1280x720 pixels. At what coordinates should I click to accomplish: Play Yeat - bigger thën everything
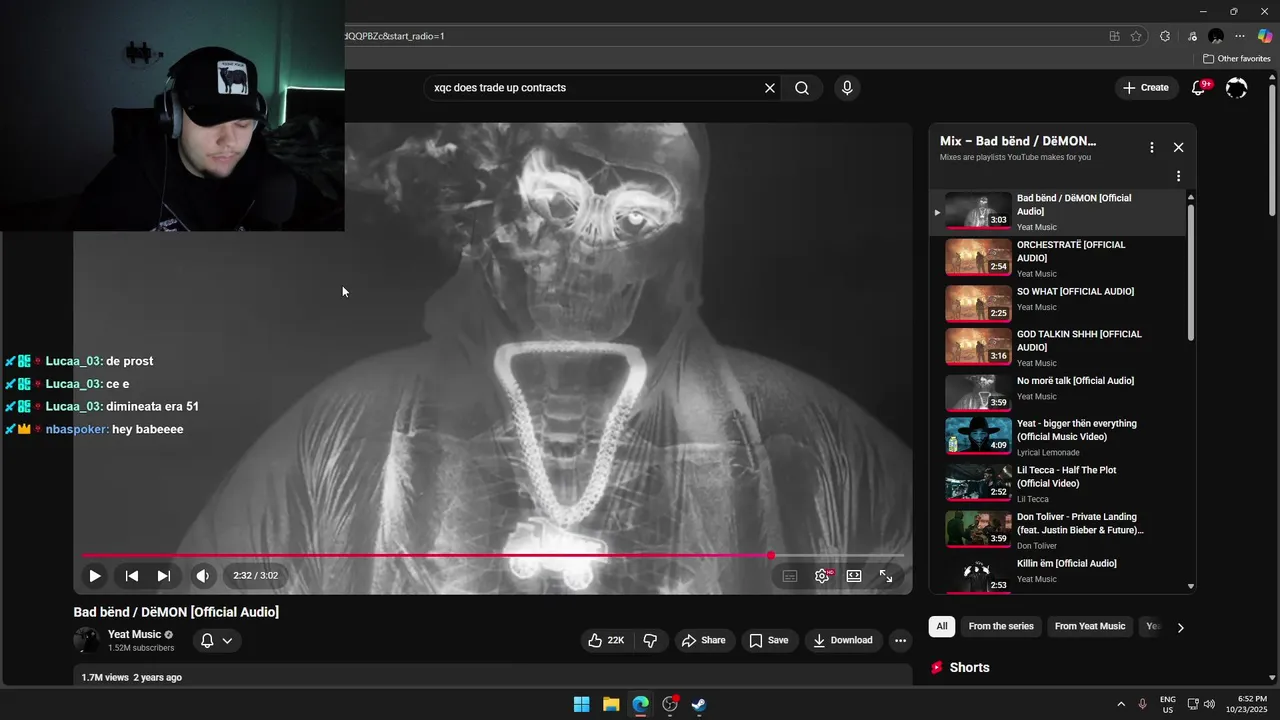tap(1058, 437)
